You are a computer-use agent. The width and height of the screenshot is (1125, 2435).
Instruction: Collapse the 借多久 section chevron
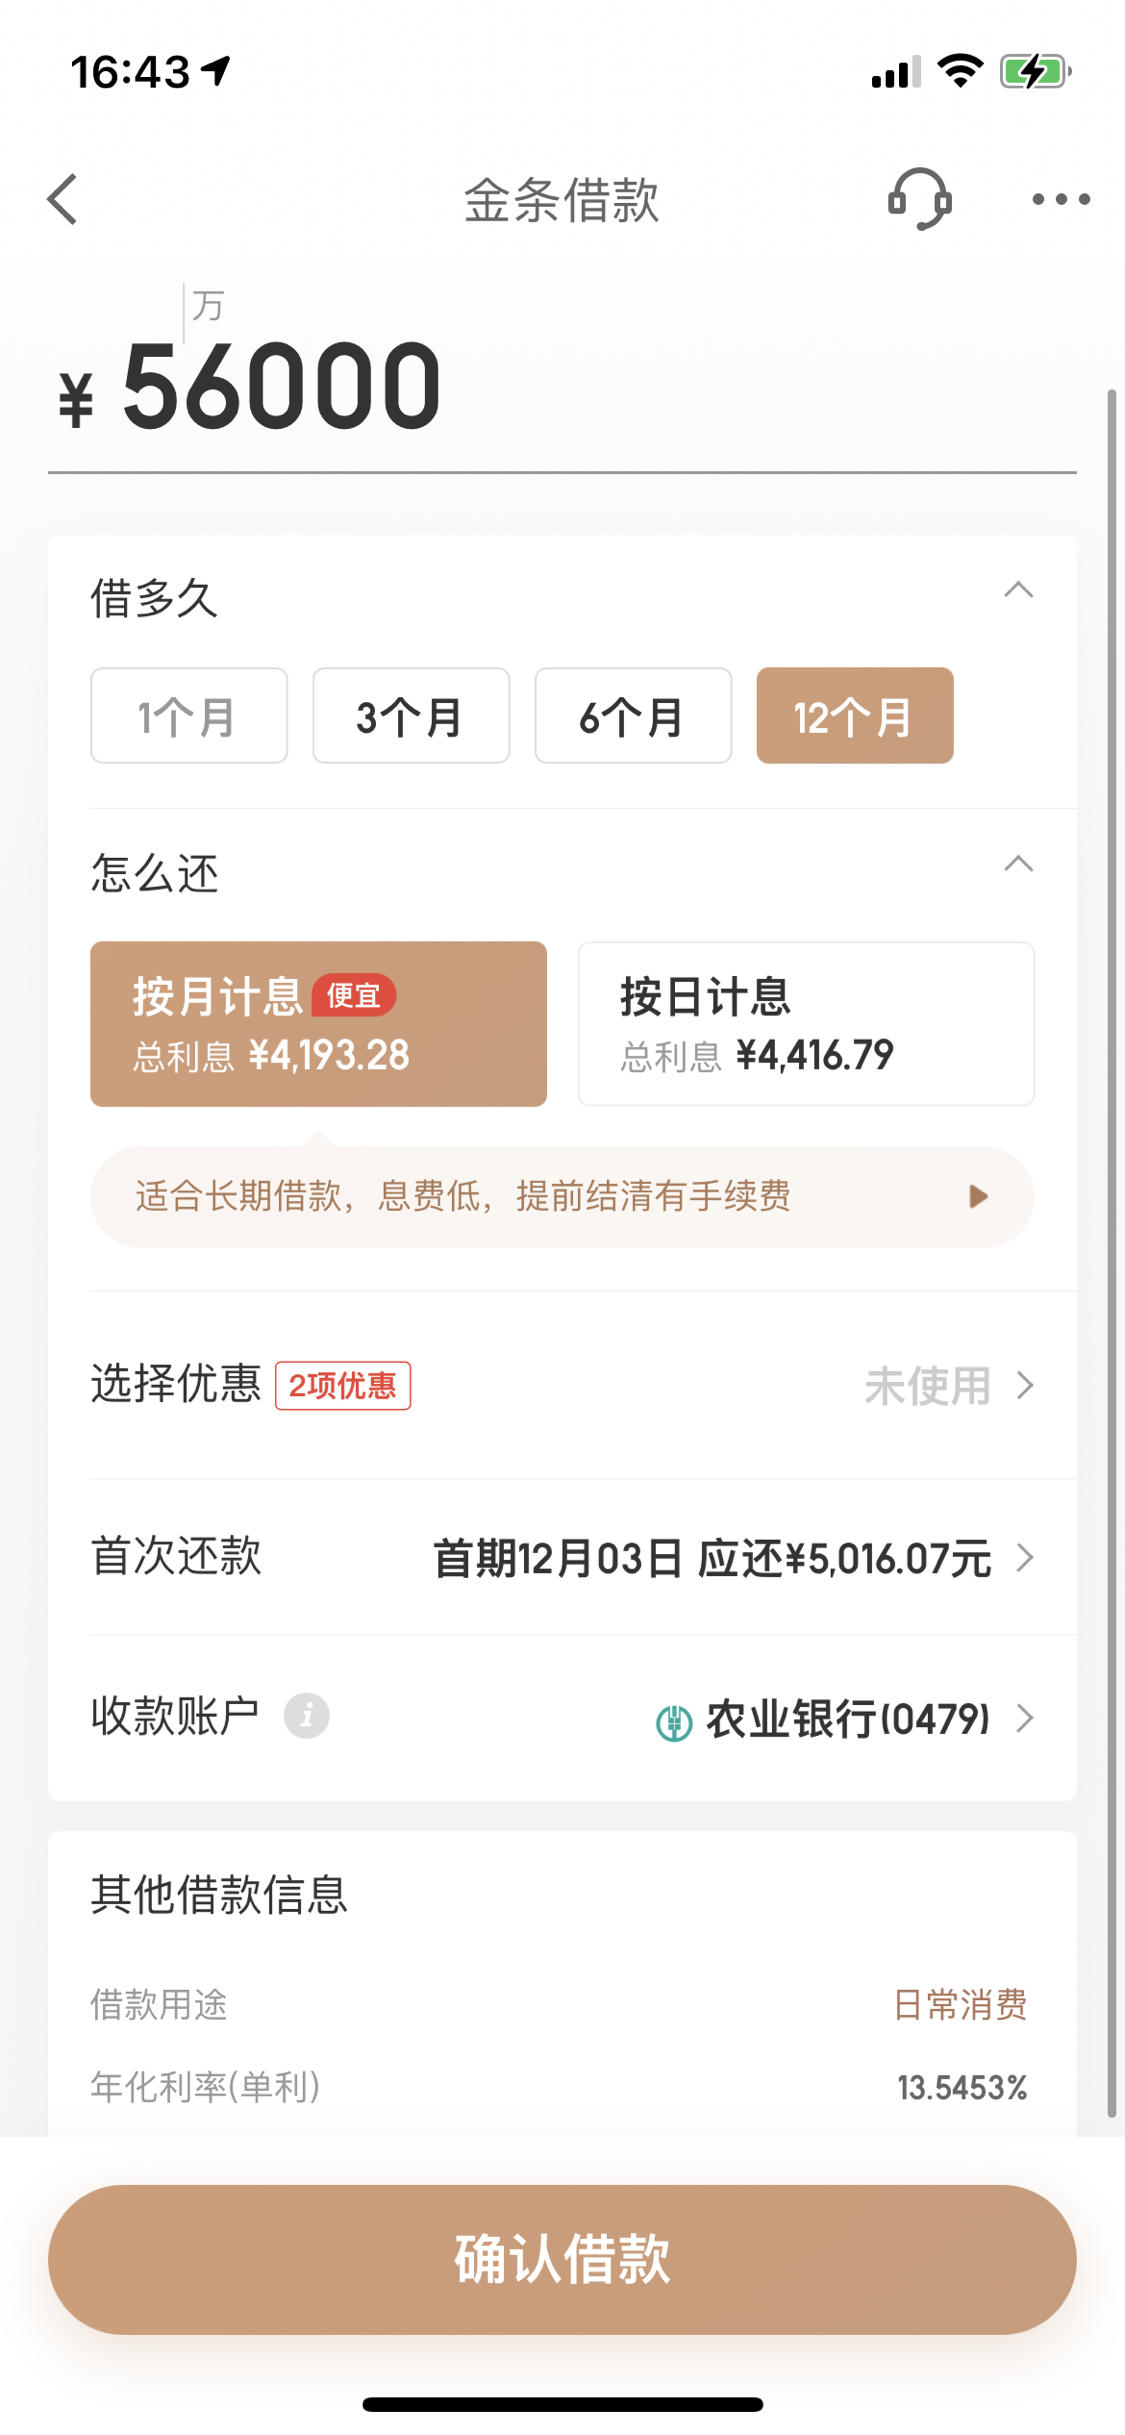pyautogui.click(x=1018, y=590)
